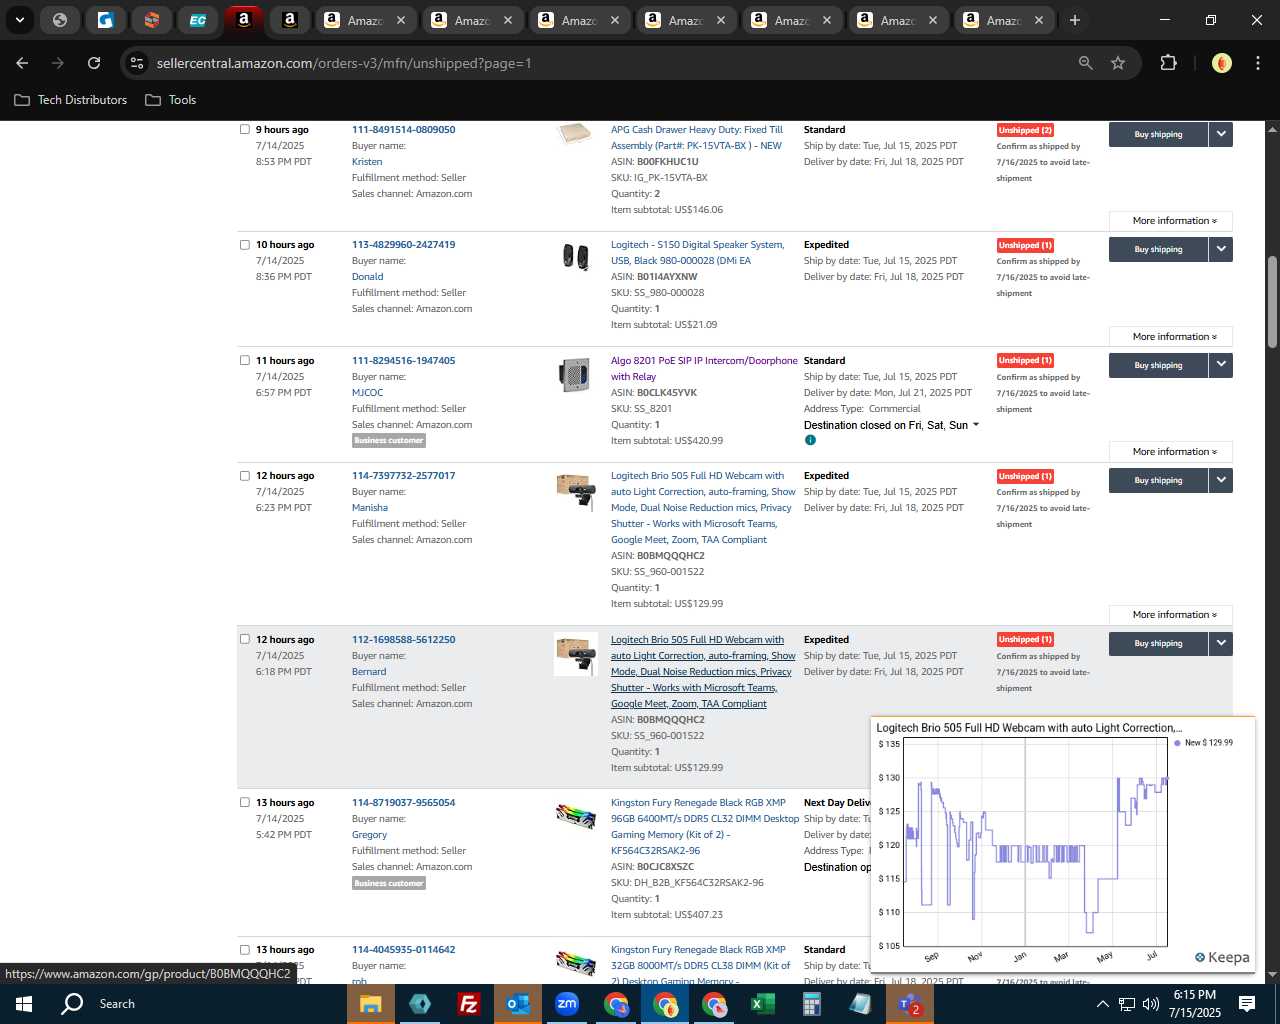Open the tab search dropdown in Chrome
1280x1024 pixels.
tap(19, 20)
